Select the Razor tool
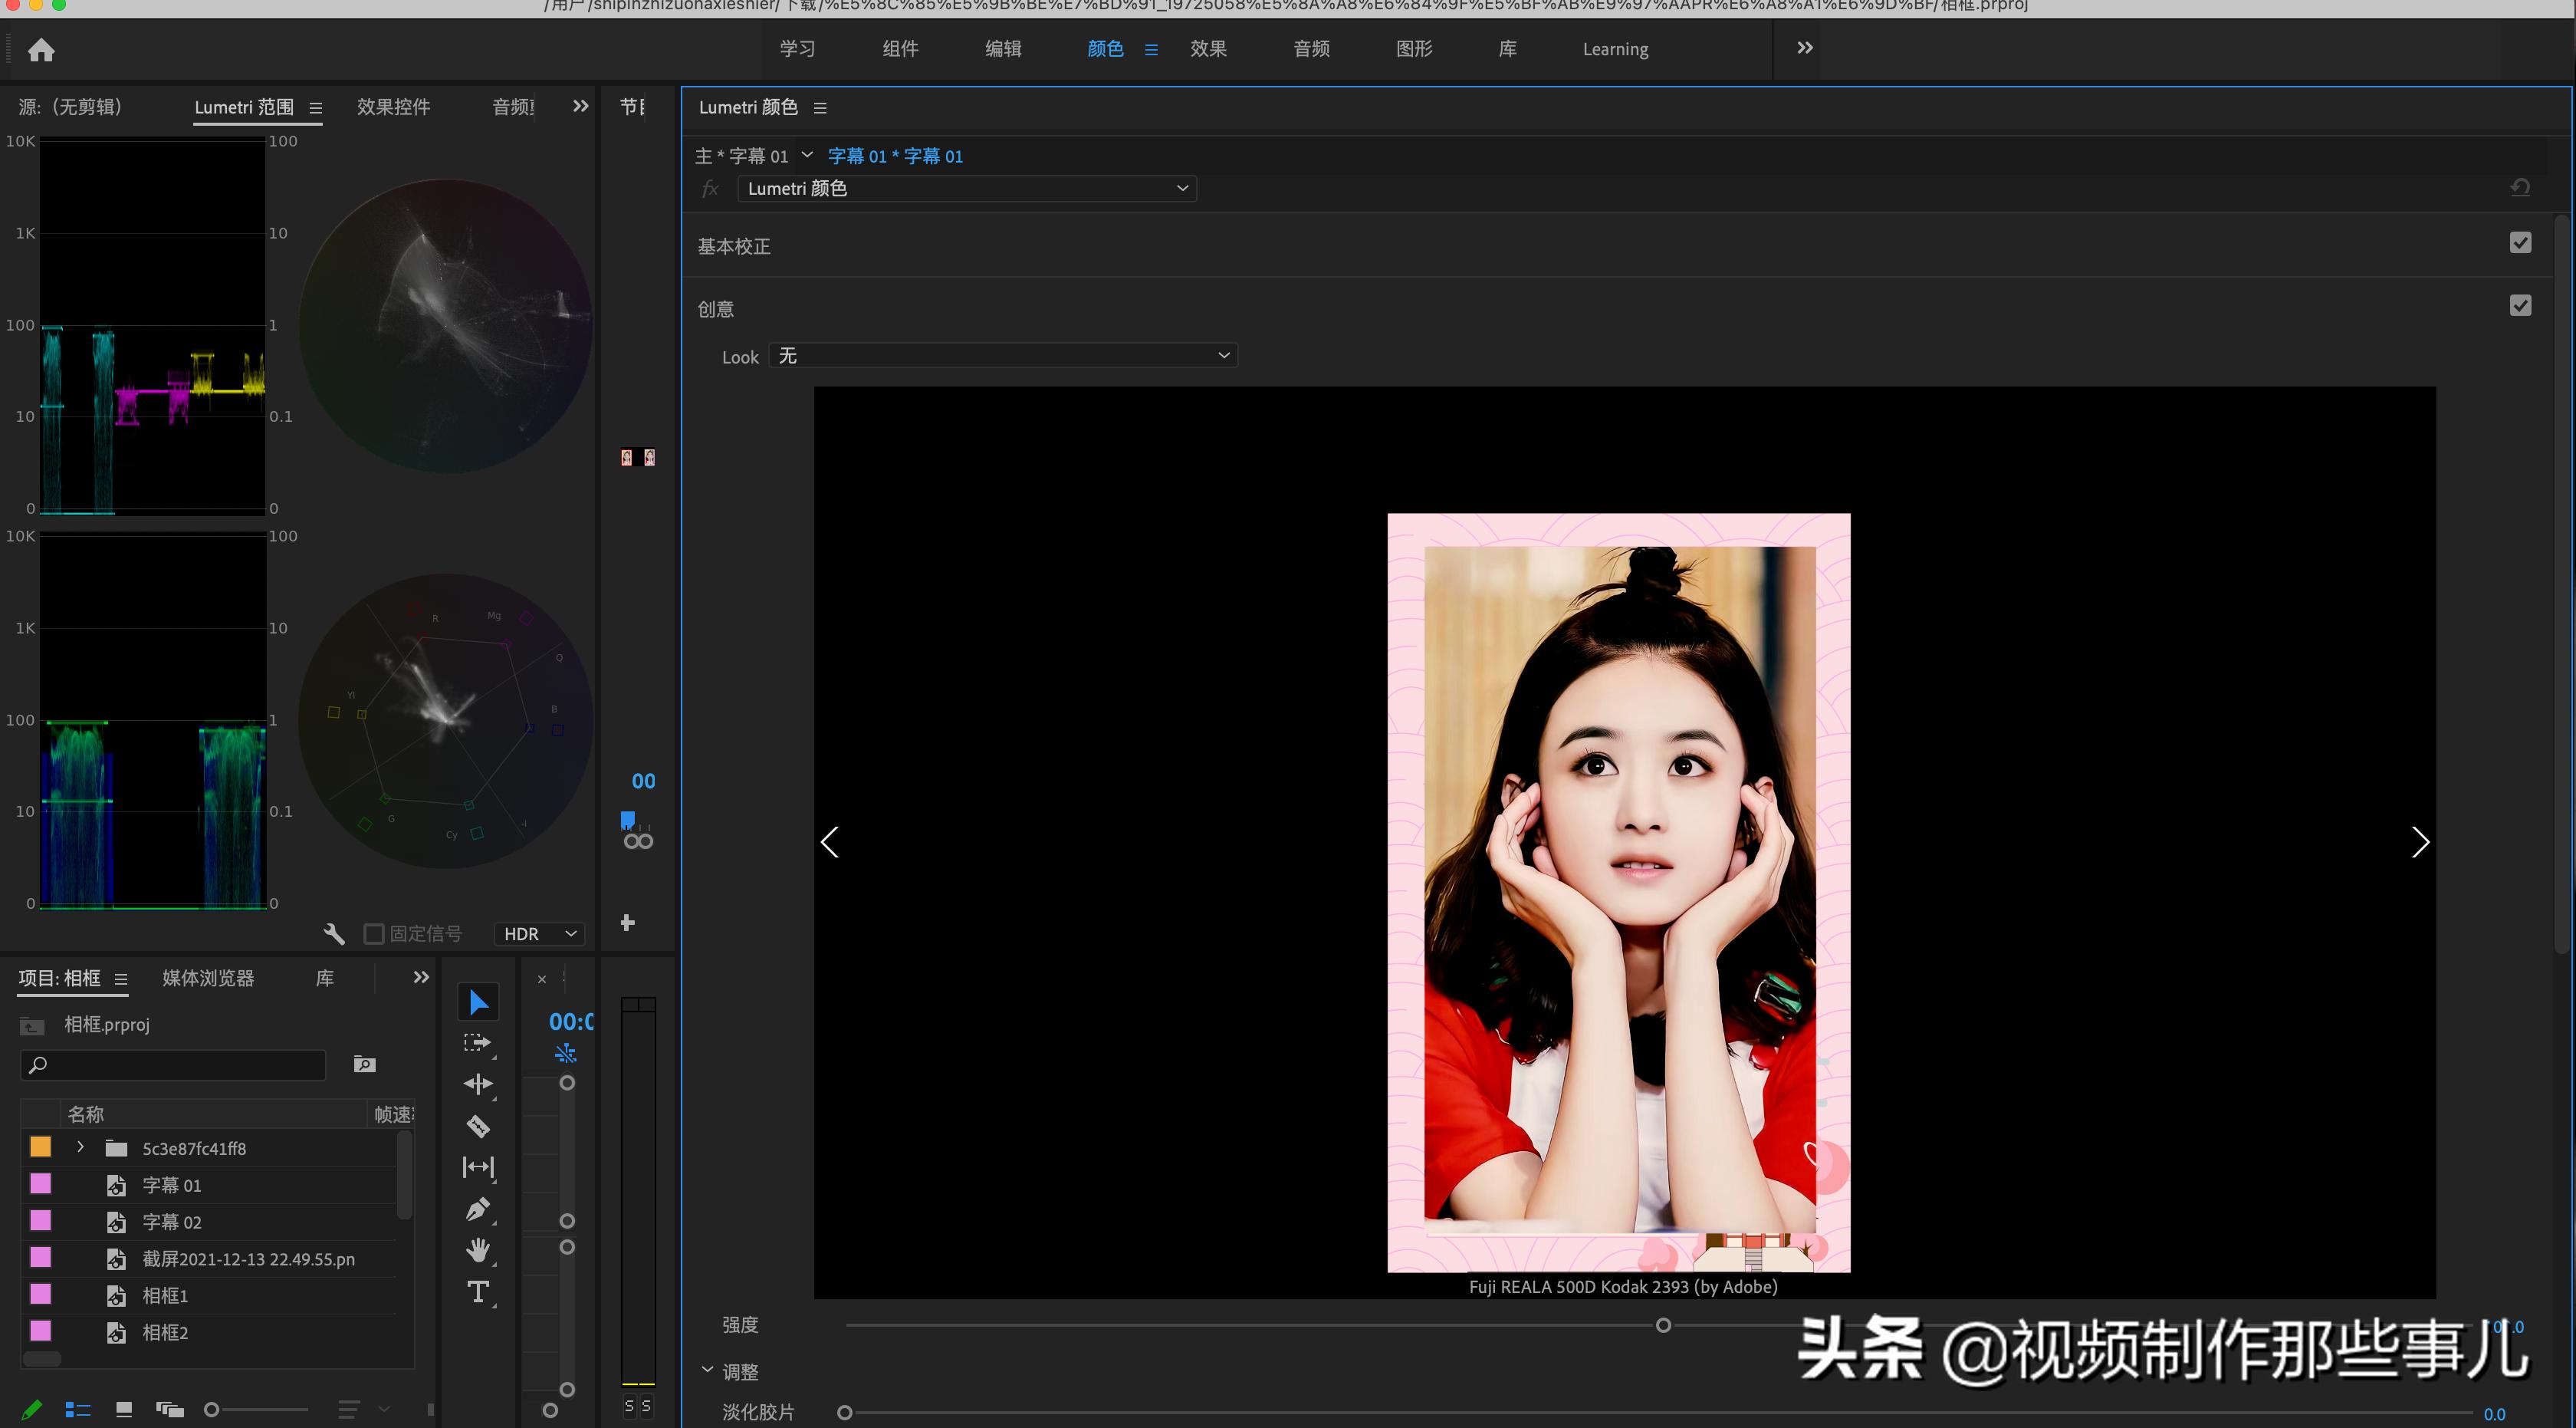Screen dimensions: 2576x1428 click(478, 1125)
